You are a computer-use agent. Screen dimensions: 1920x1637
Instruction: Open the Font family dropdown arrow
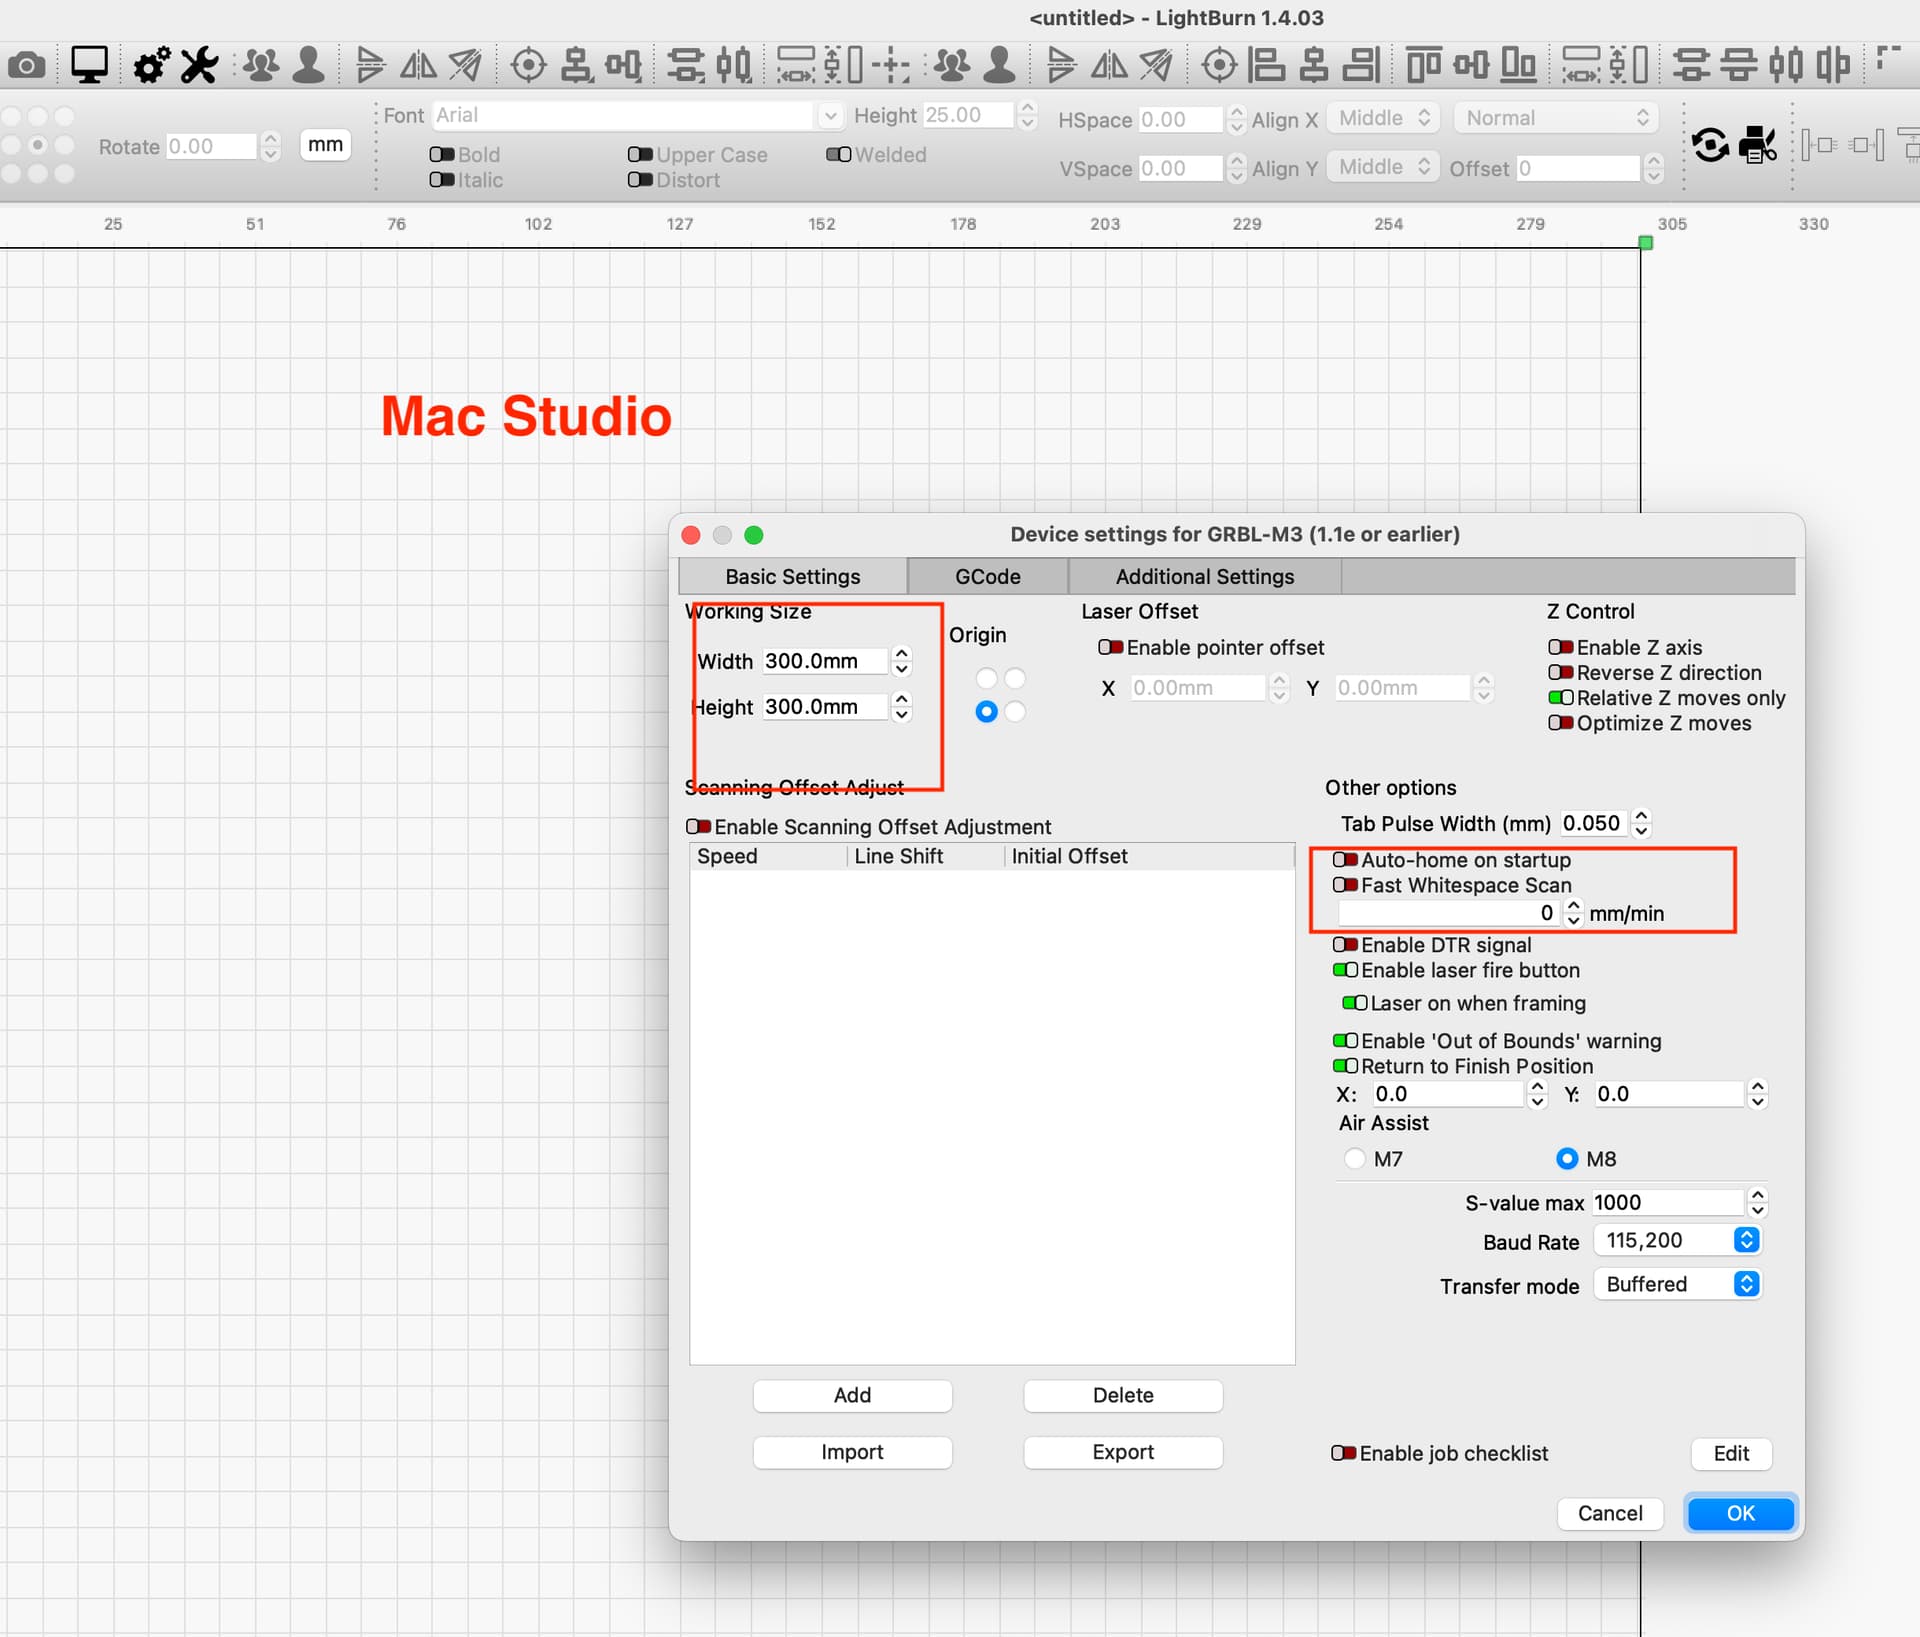[x=830, y=115]
